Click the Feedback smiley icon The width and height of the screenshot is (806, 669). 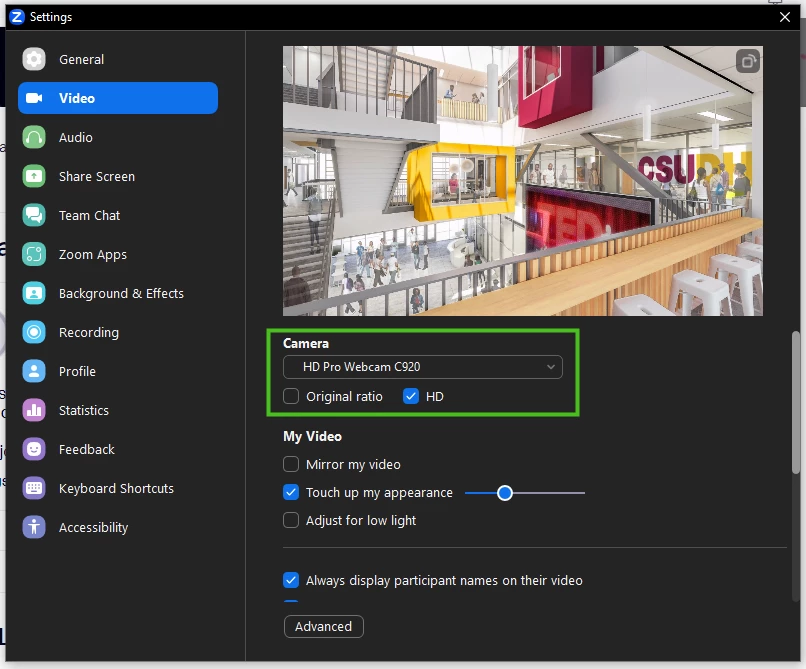pyautogui.click(x=34, y=449)
